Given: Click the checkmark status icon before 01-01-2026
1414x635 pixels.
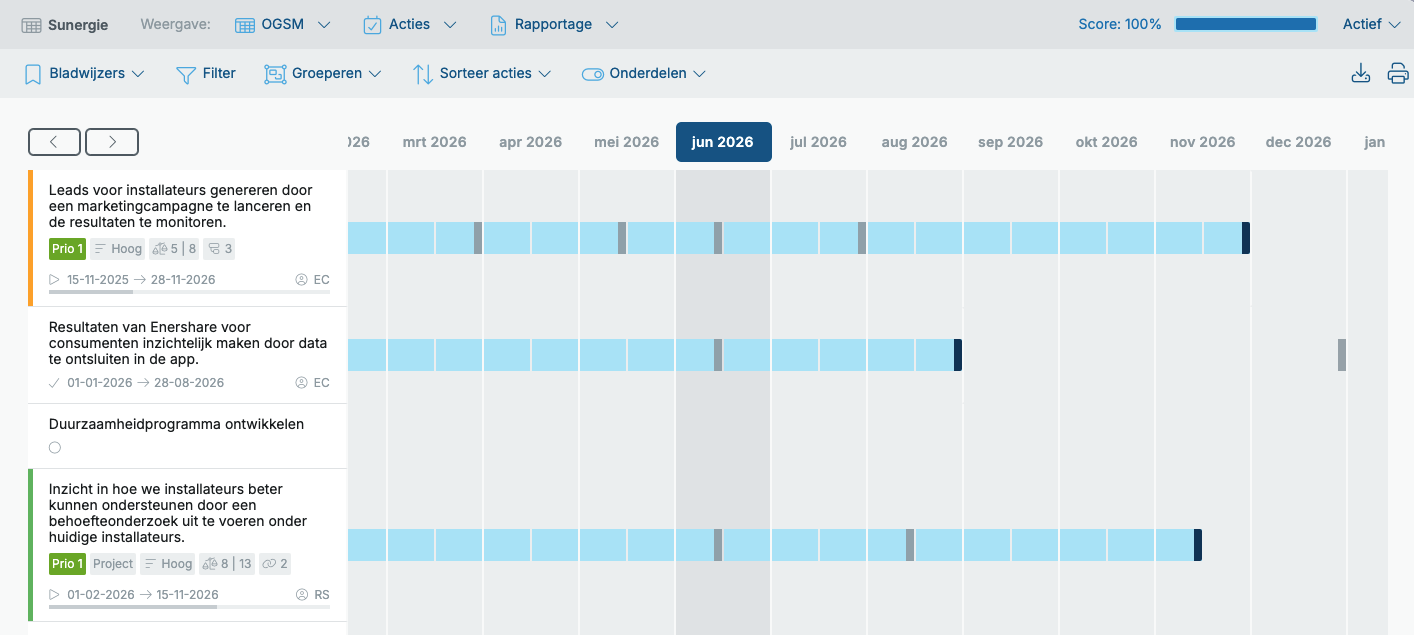Looking at the screenshot, I should tap(55, 383).
